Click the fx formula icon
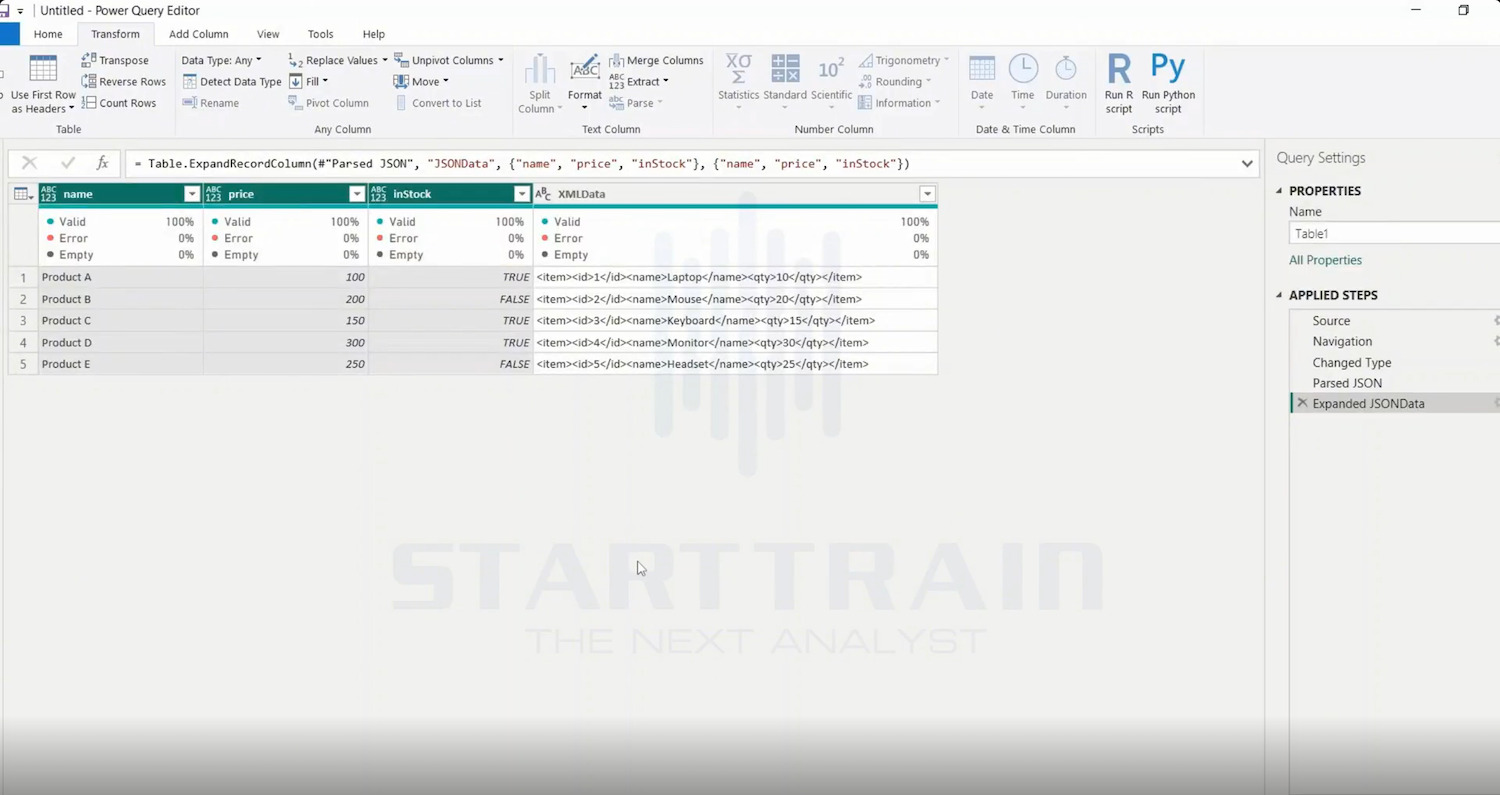The image size is (1500, 795). click(102, 163)
